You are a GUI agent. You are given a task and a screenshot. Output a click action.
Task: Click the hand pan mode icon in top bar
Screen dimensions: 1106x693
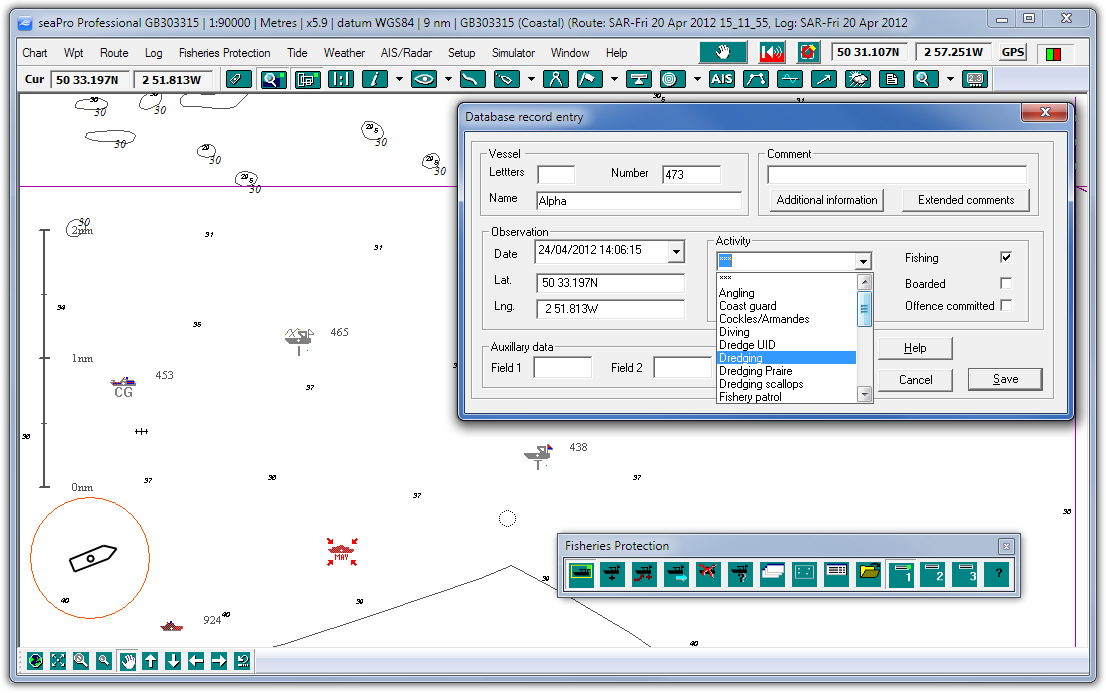(723, 52)
